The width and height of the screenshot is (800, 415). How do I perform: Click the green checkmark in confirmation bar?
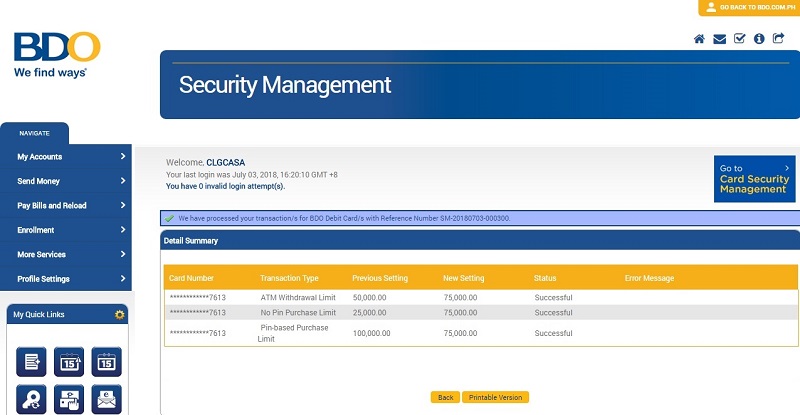169,218
